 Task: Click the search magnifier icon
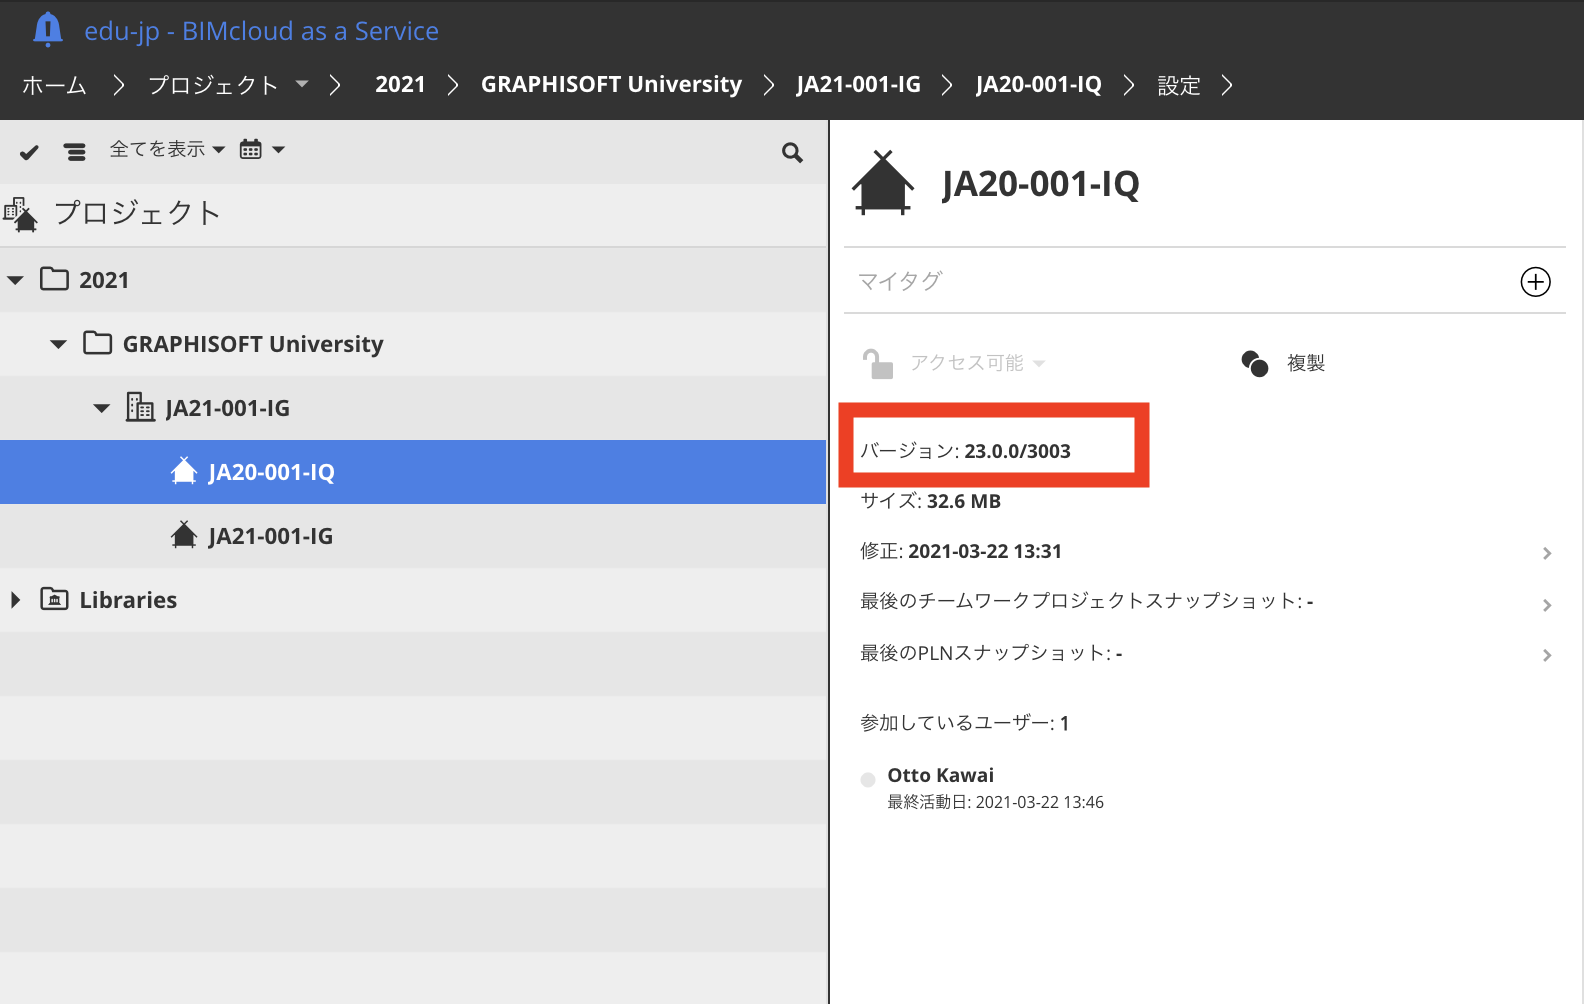click(792, 153)
